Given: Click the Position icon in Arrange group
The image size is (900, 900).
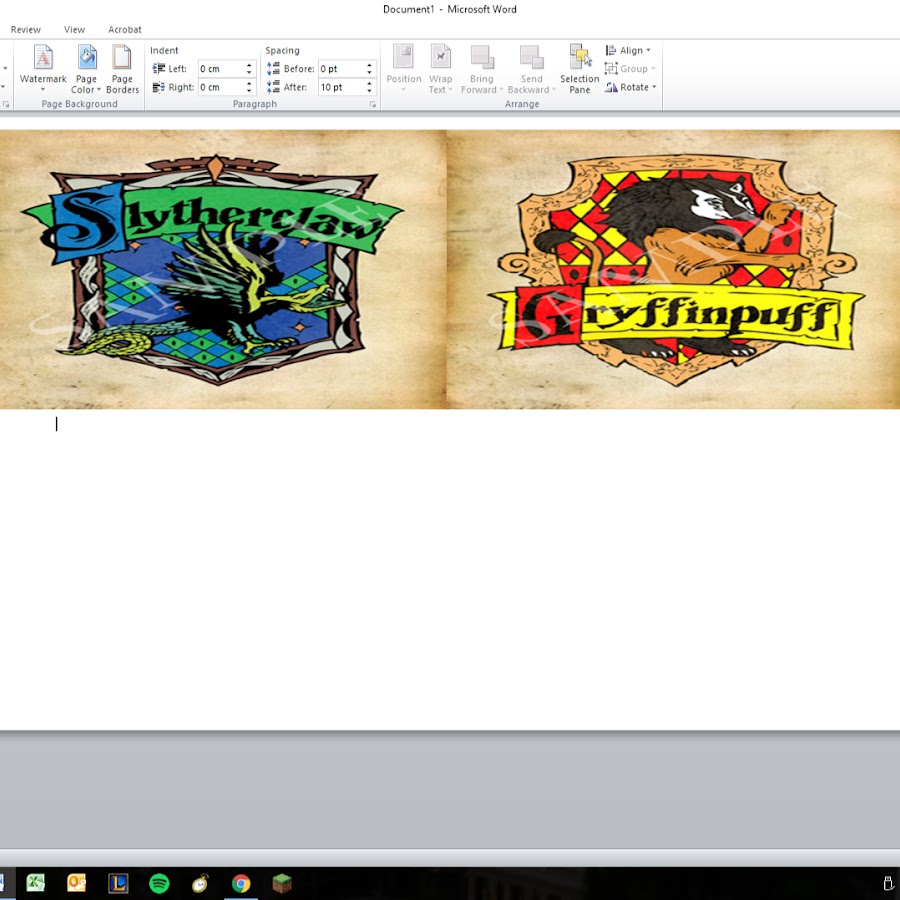Looking at the screenshot, I should pos(404,57).
